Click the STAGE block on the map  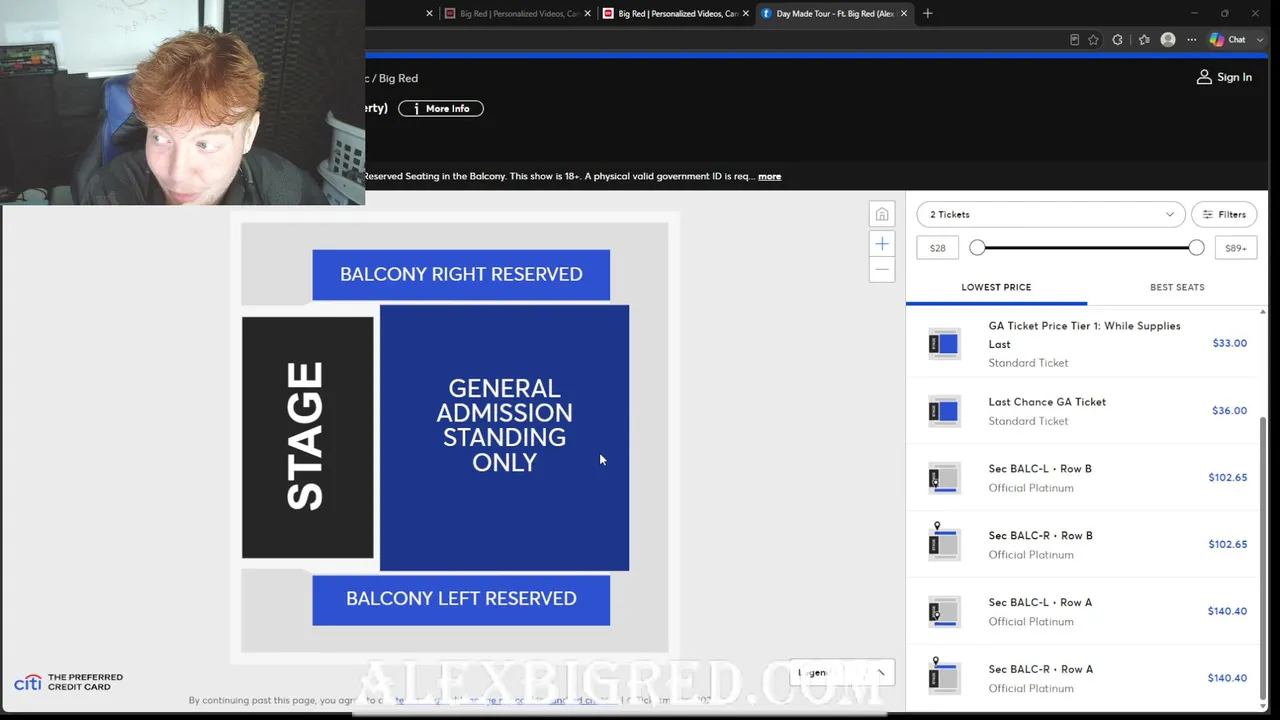pos(307,437)
